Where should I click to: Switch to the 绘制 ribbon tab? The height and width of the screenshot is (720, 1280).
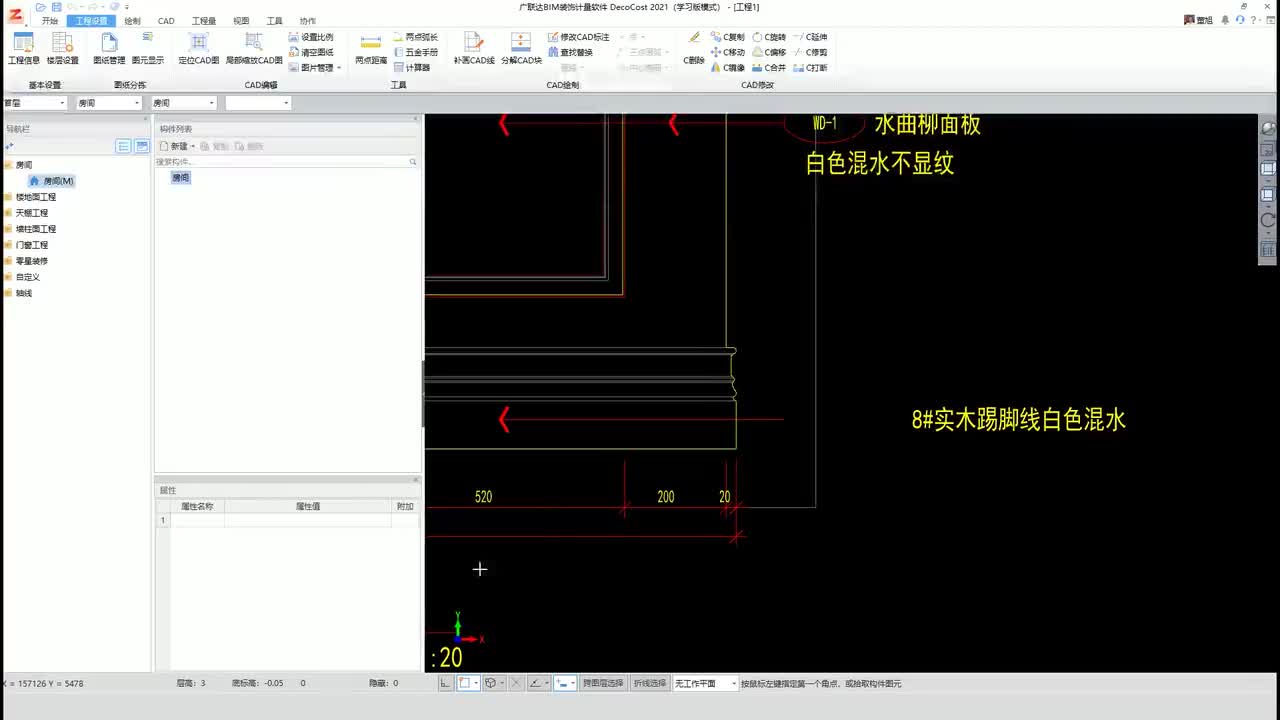132,21
